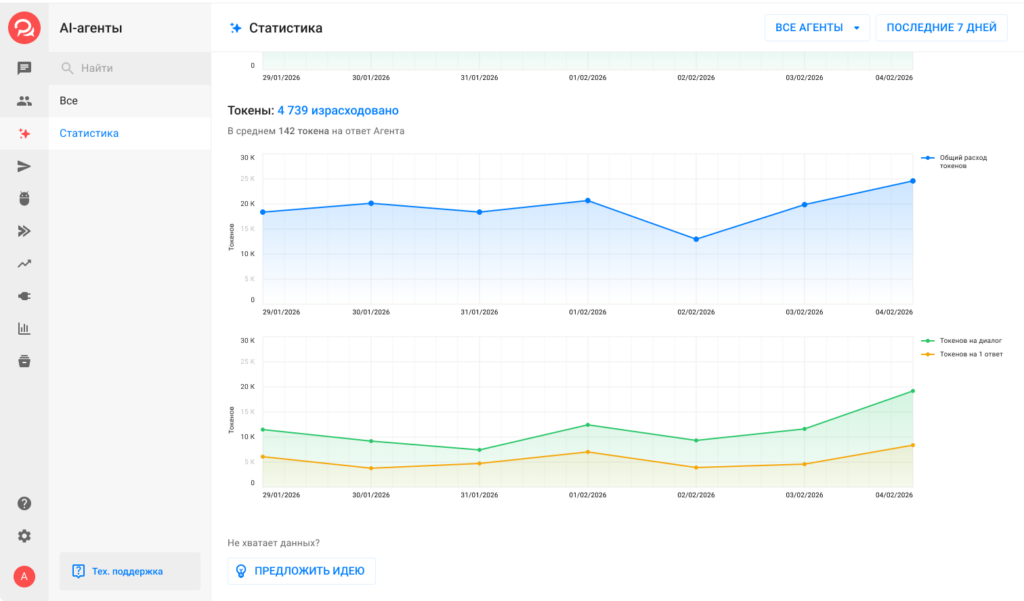Click the archive box icon

point(24,361)
